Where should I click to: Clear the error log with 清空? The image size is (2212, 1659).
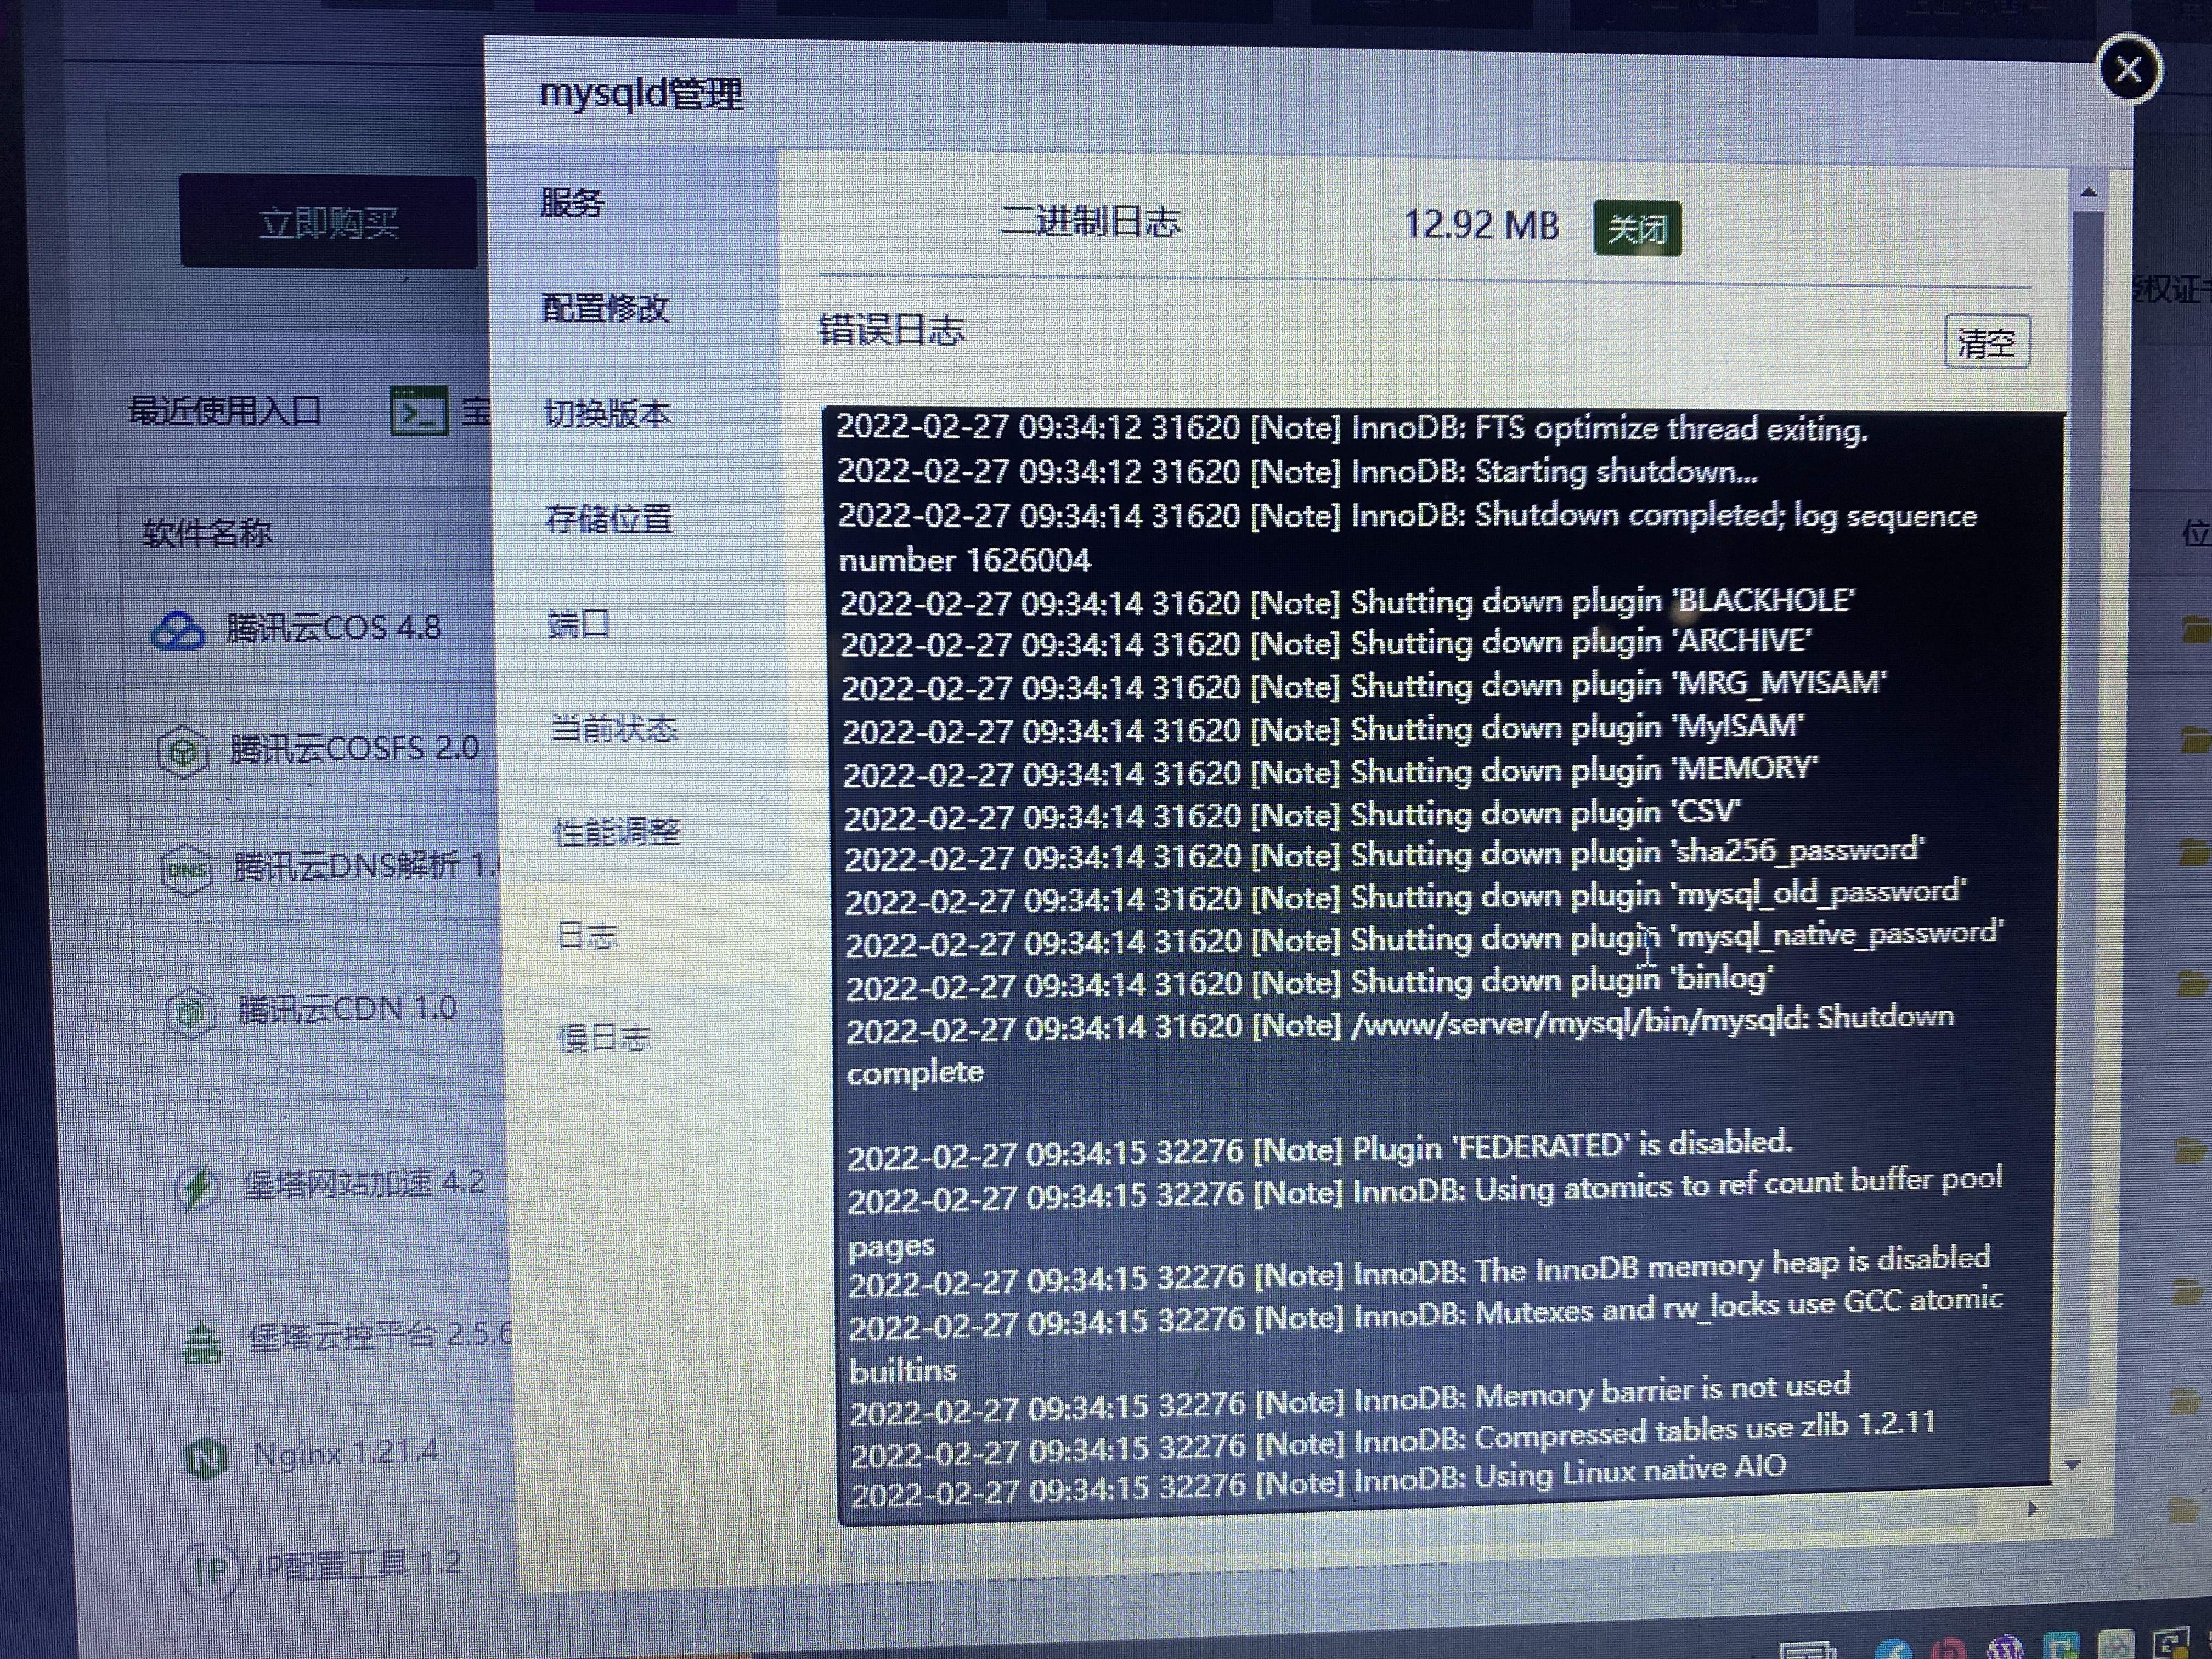[1986, 343]
